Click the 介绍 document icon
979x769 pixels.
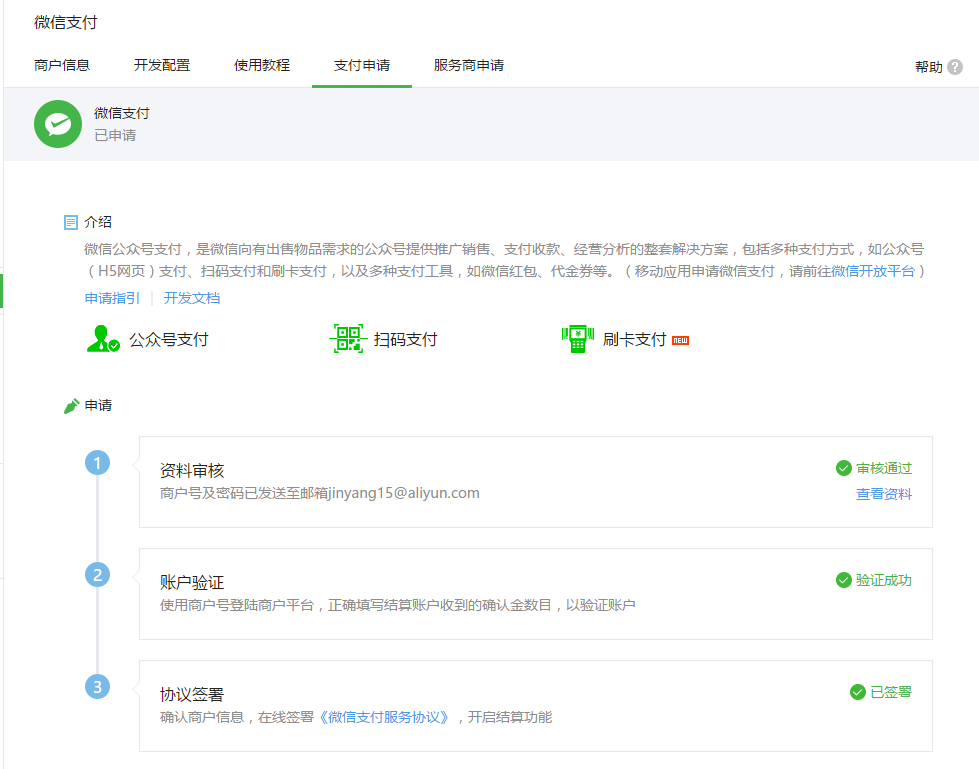point(70,222)
